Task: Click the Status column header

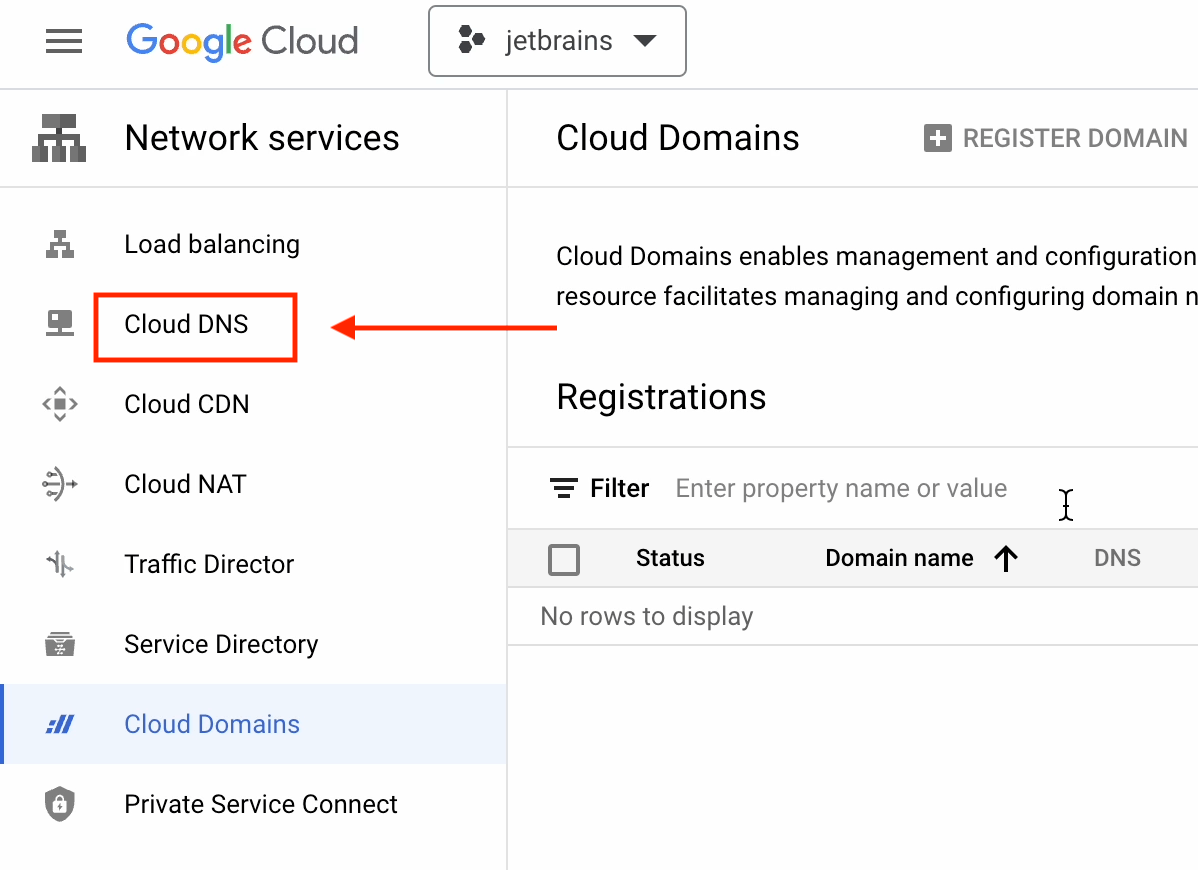Action: click(x=670, y=559)
